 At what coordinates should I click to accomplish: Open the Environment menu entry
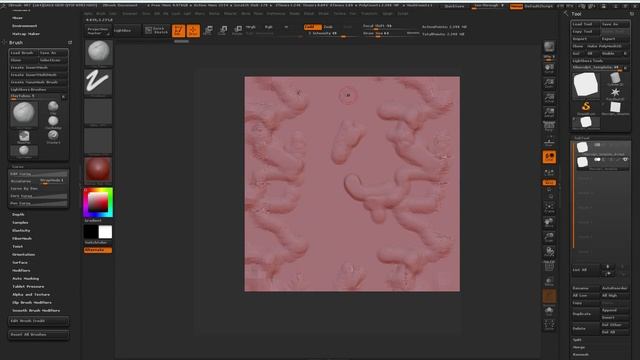point(24,26)
